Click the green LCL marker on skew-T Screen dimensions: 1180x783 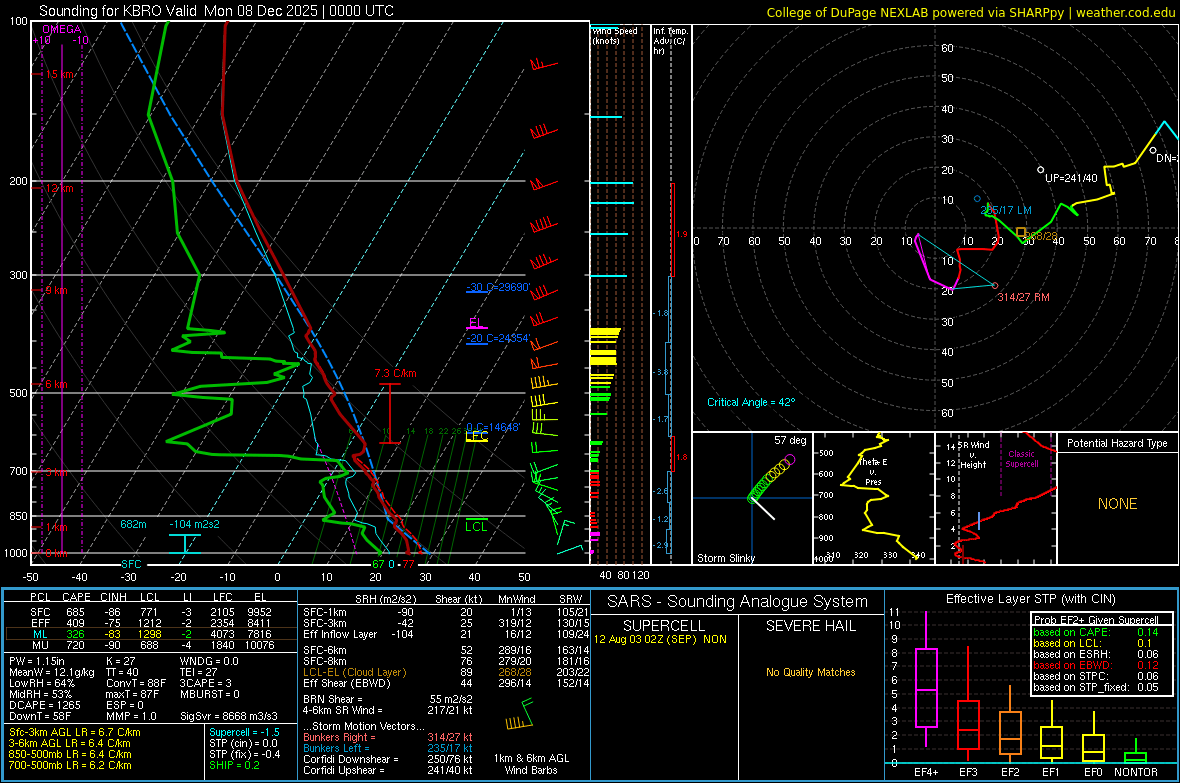pos(476,526)
